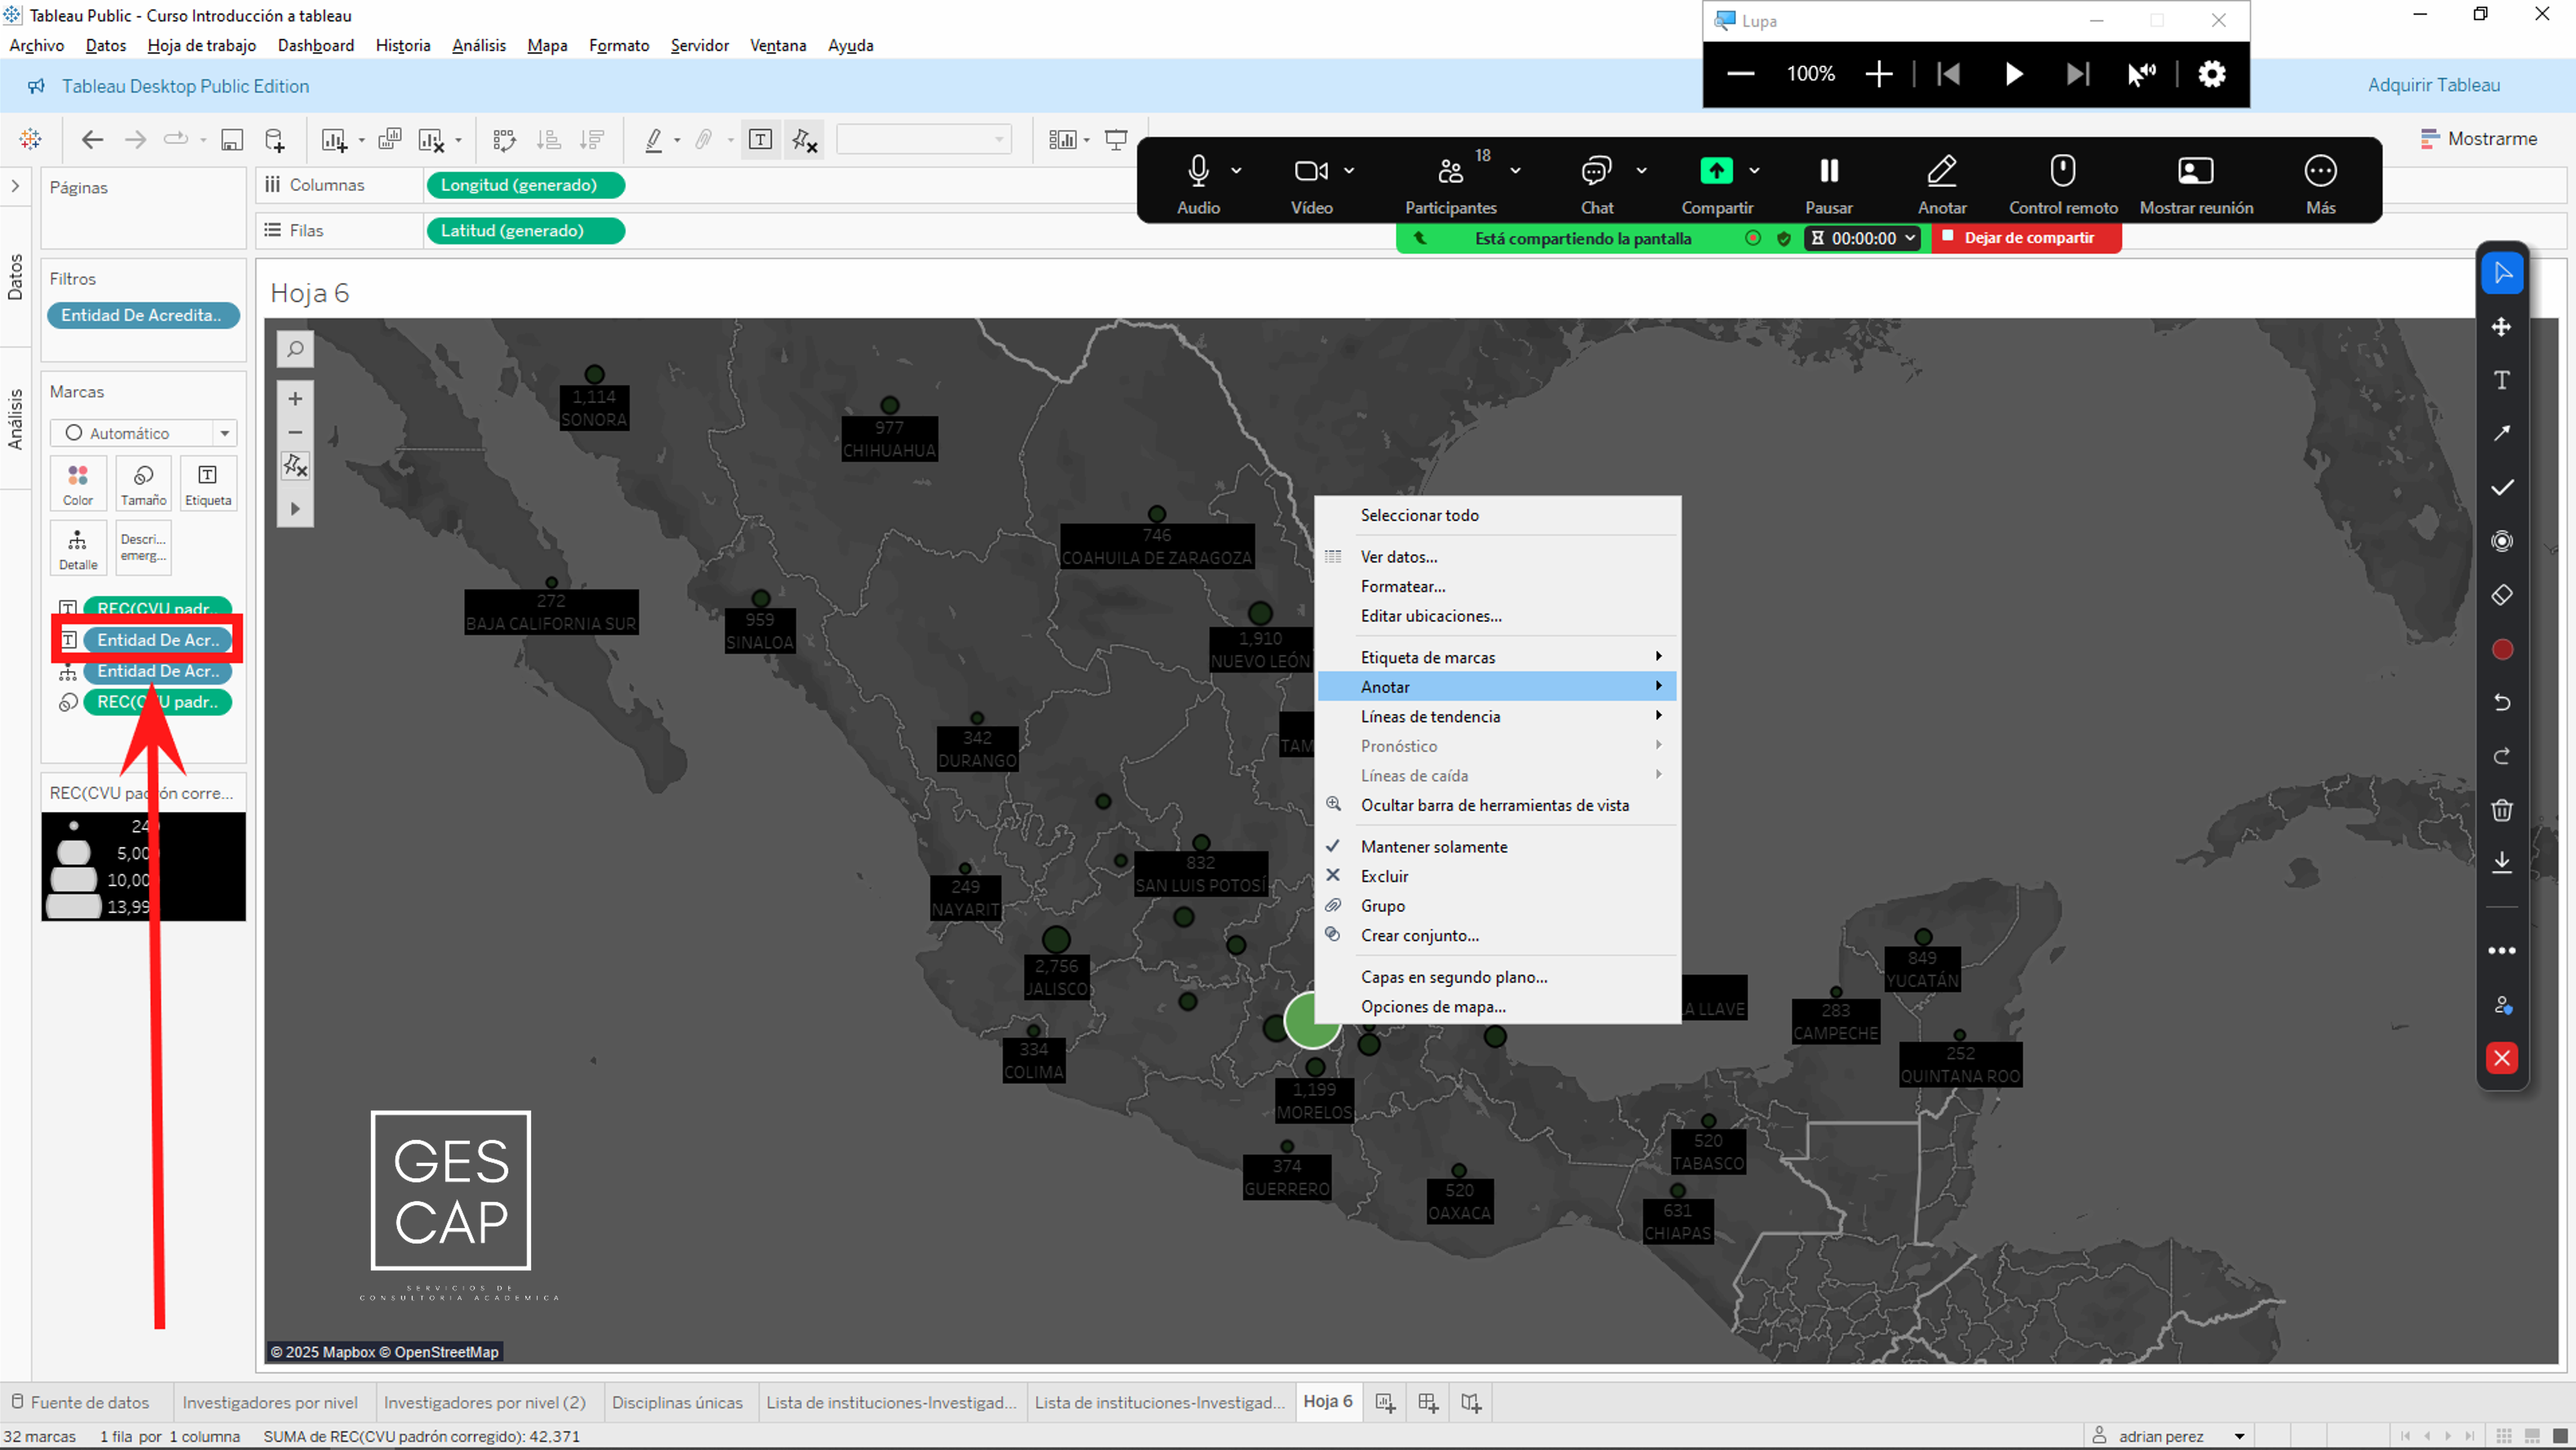The height and width of the screenshot is (1450, 2576).
Task: Click Entidad De Acredita.. filter pill
Action: [143, 315]
